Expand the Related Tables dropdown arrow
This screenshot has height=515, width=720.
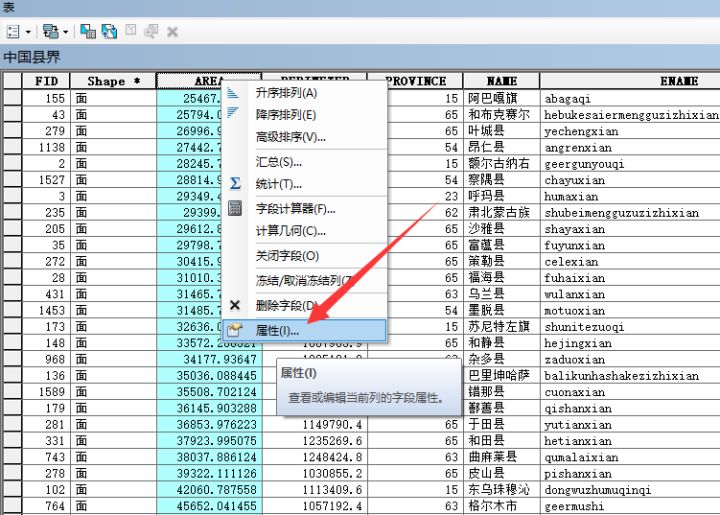[66, 32]
